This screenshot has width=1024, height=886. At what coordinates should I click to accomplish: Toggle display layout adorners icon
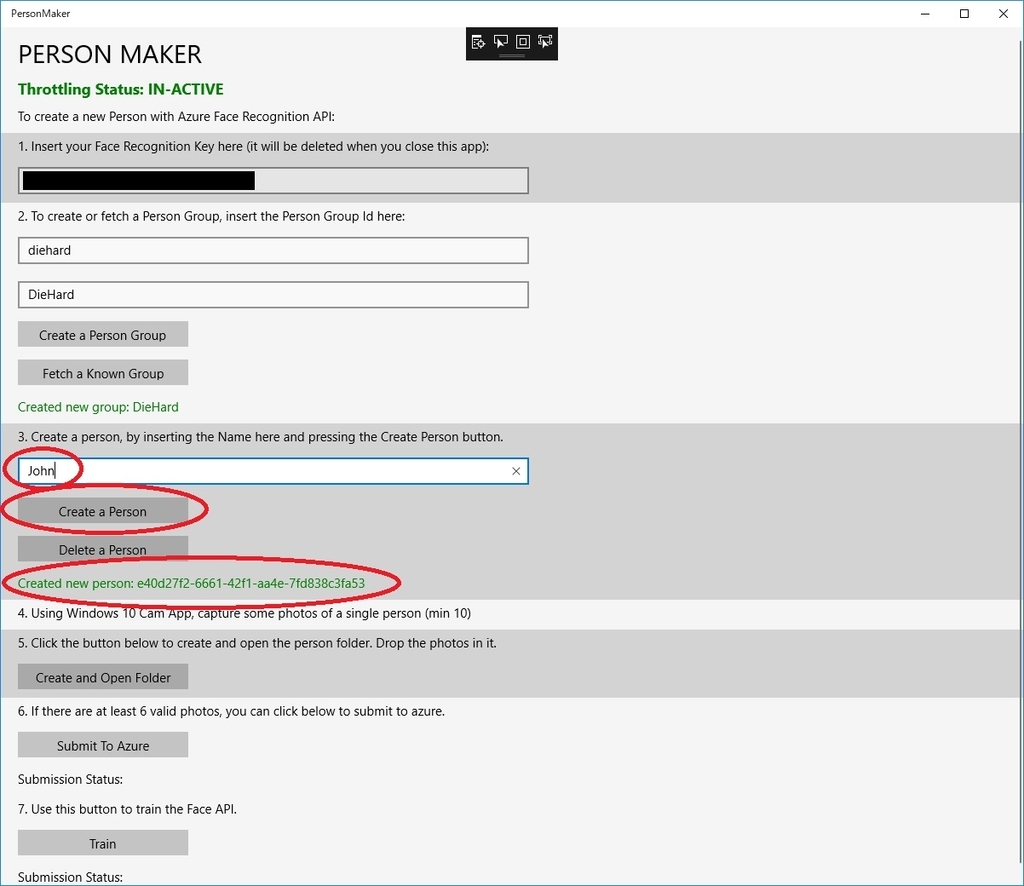pos(523,42)
